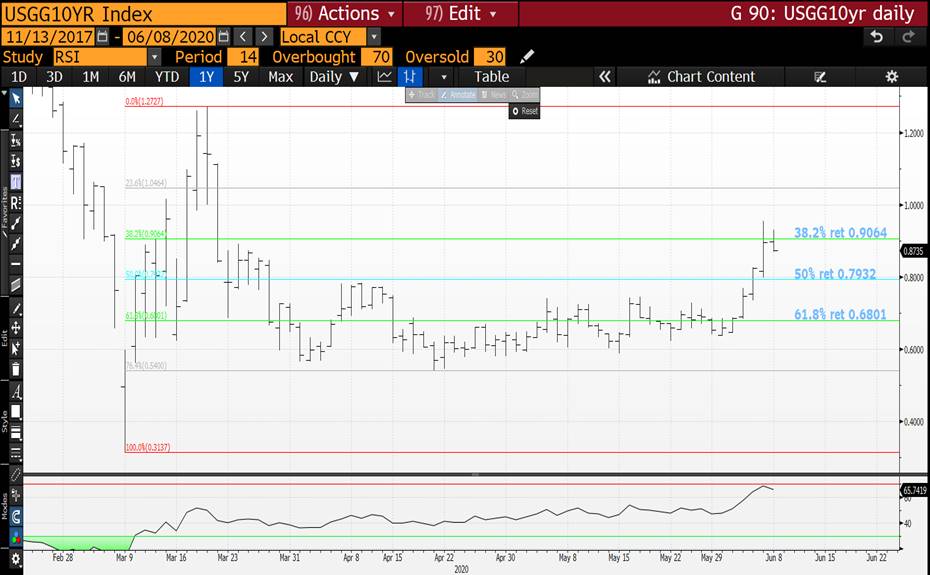Click the redo arrow icon
This screenshot has height=575, width=930.
click(908, 37)
